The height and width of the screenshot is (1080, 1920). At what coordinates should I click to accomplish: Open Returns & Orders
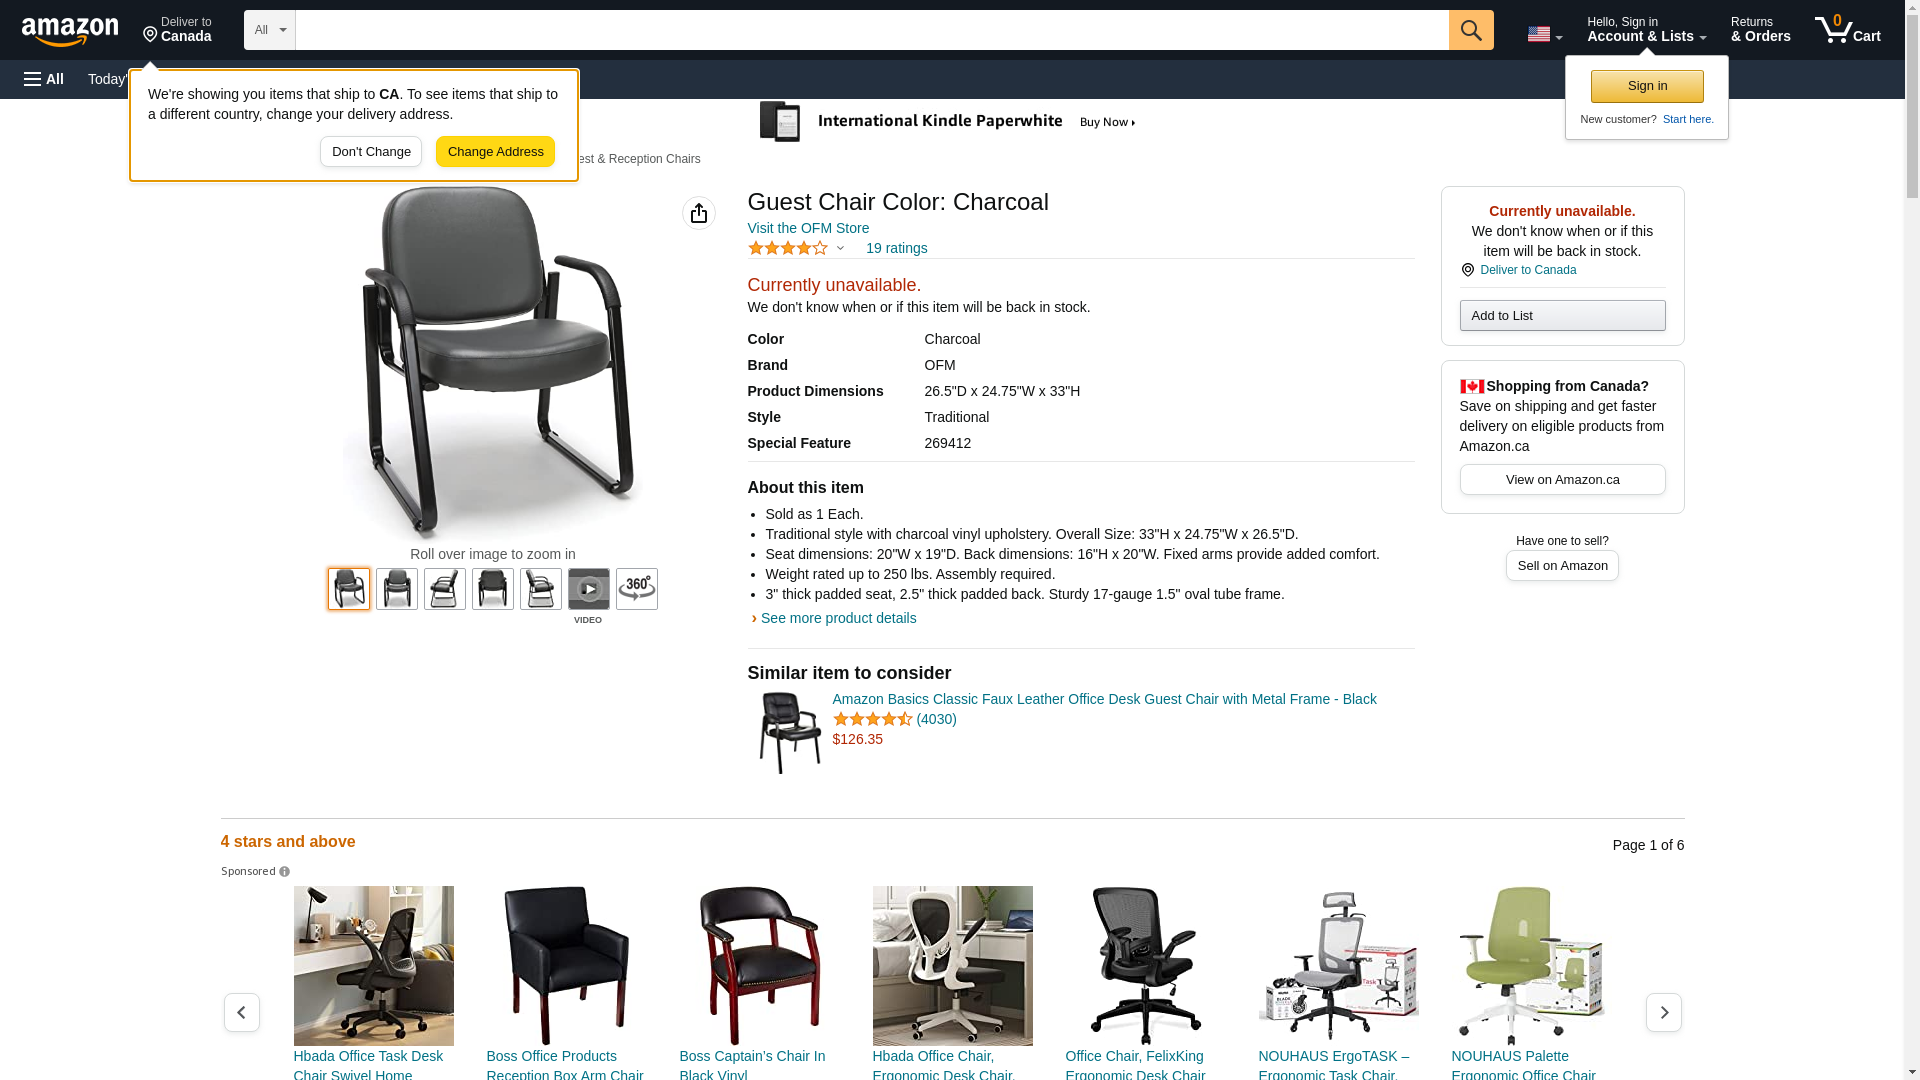(1761, 30)
